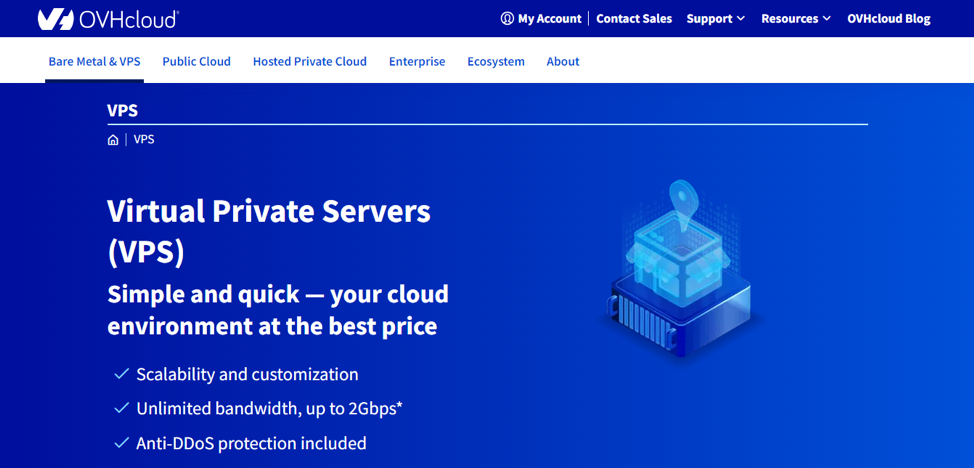Click the My Account user icon
Screen dimensions: 974x468
[507, 18]
